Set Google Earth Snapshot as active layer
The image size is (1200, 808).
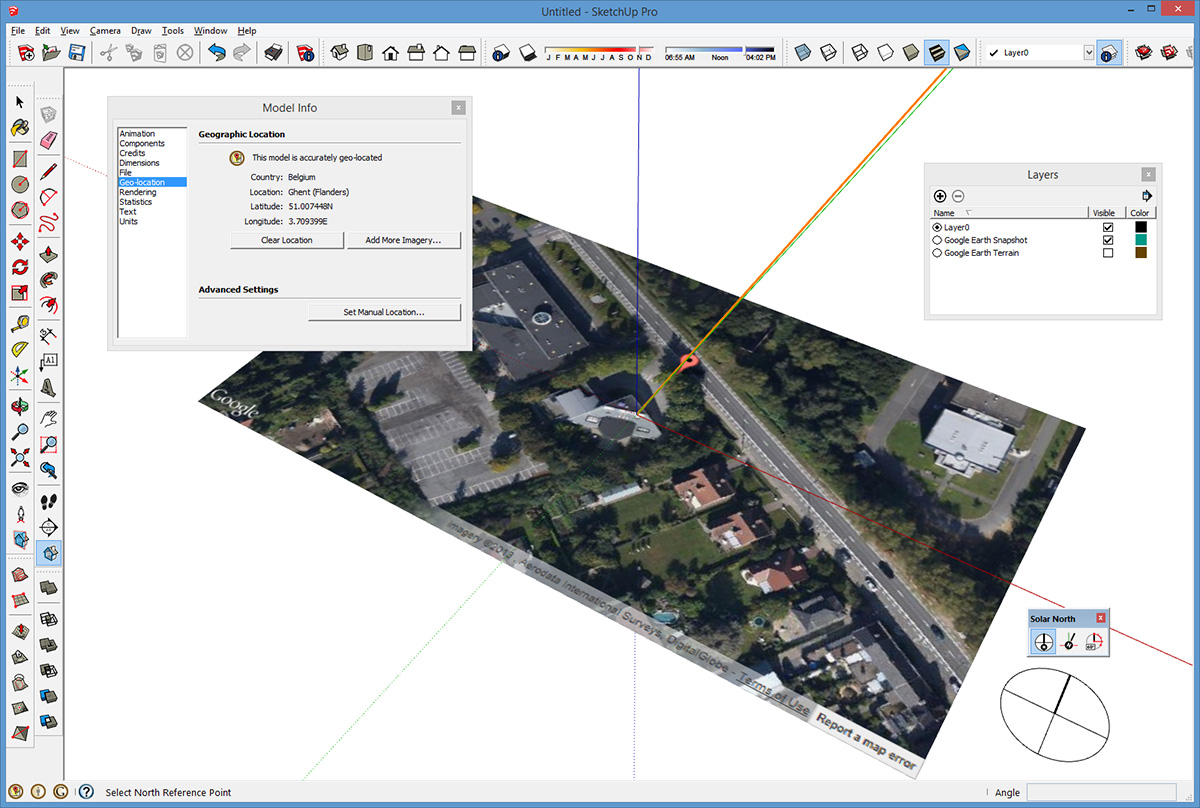click(x=937, y=241)
